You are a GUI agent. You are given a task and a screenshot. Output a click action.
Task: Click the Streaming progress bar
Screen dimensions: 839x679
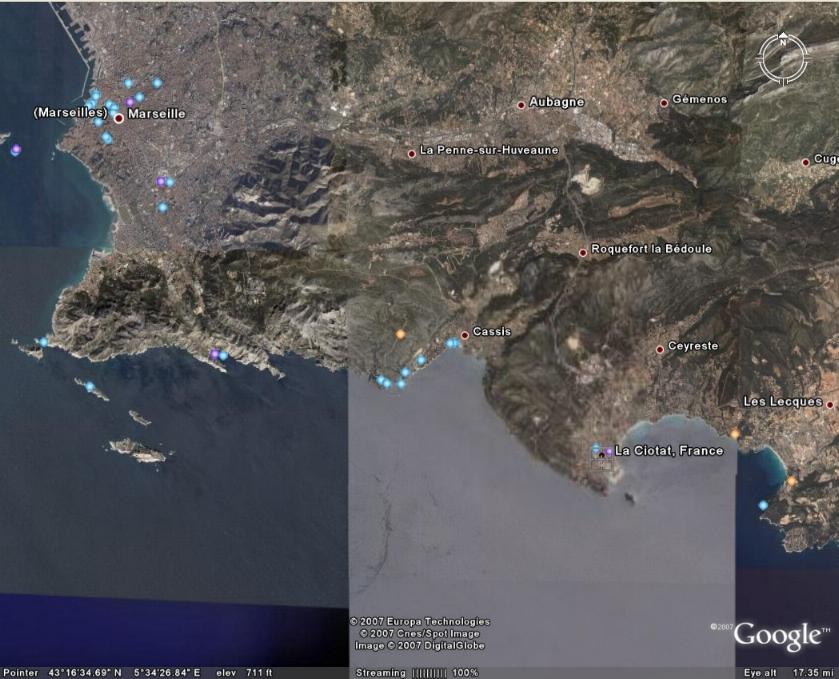(429, 673)
